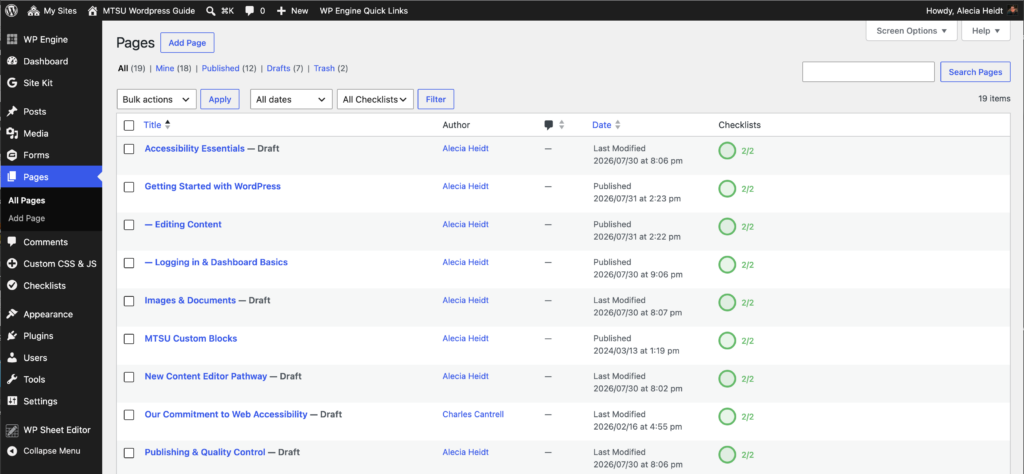Viewport: 1024px width, 474px height.
Task: Click the Posts pushpin icon
Action: [x=12, y=112]
